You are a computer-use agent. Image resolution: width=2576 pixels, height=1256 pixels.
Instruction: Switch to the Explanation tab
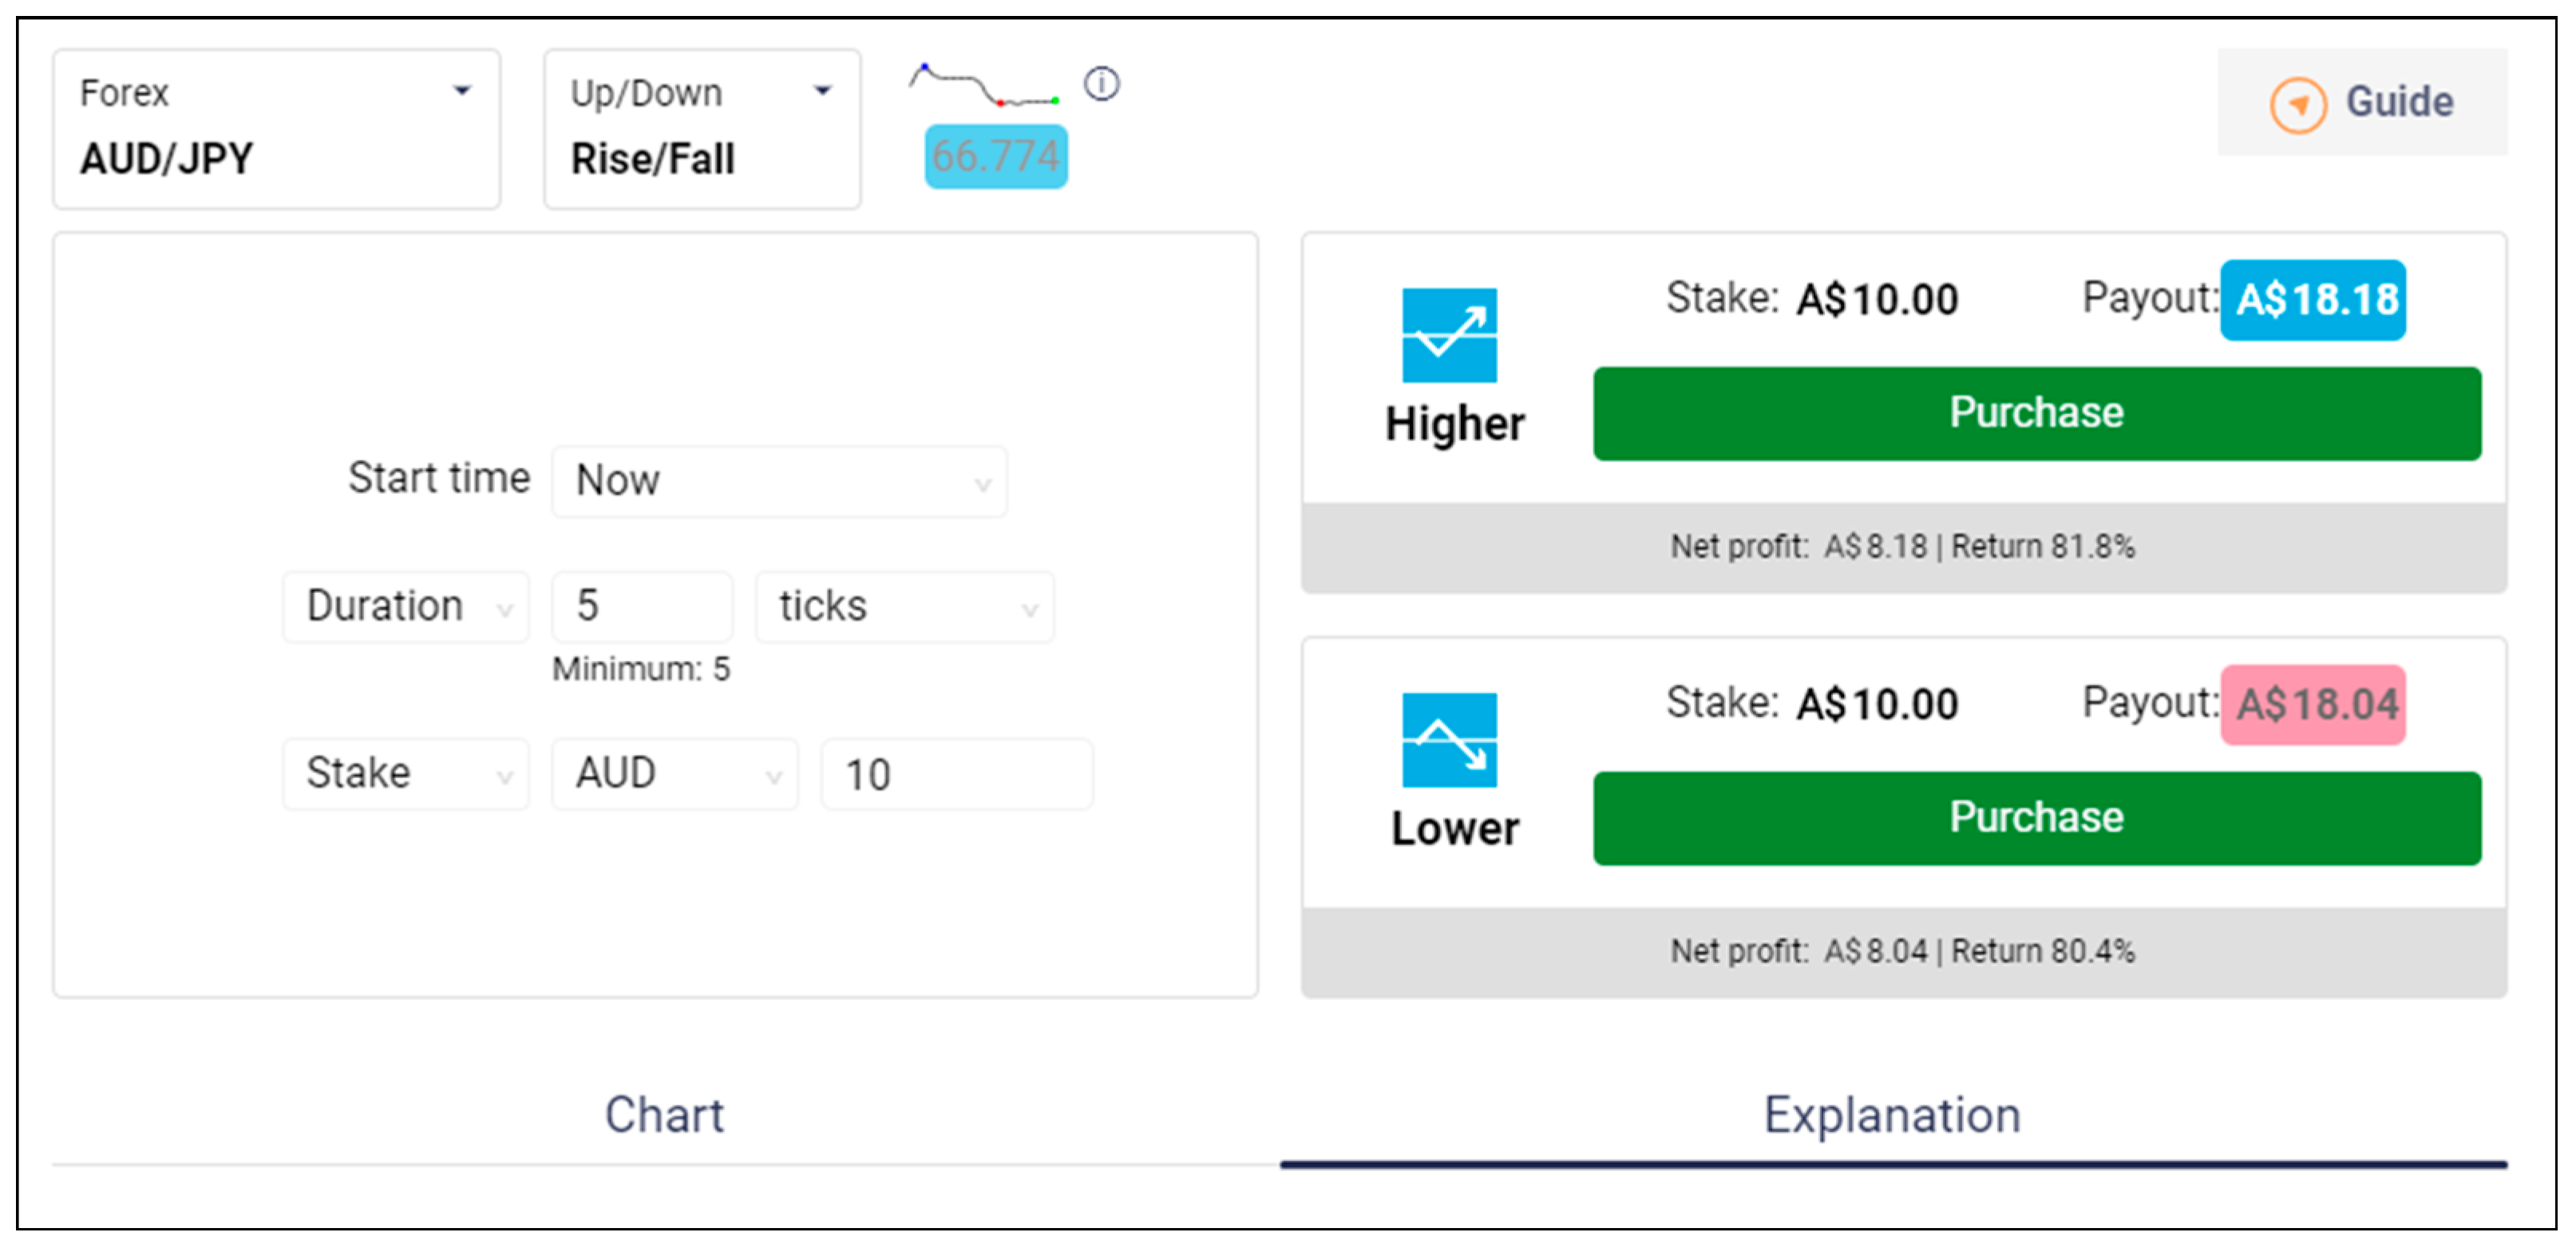[1891, 1115]
